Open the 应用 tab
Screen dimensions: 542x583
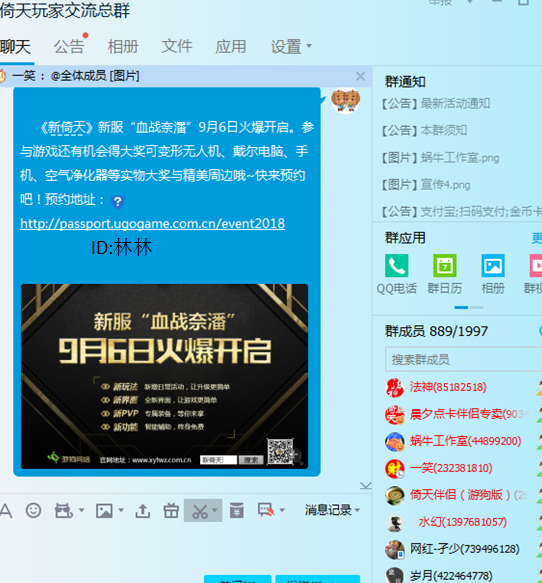[230, 47]
